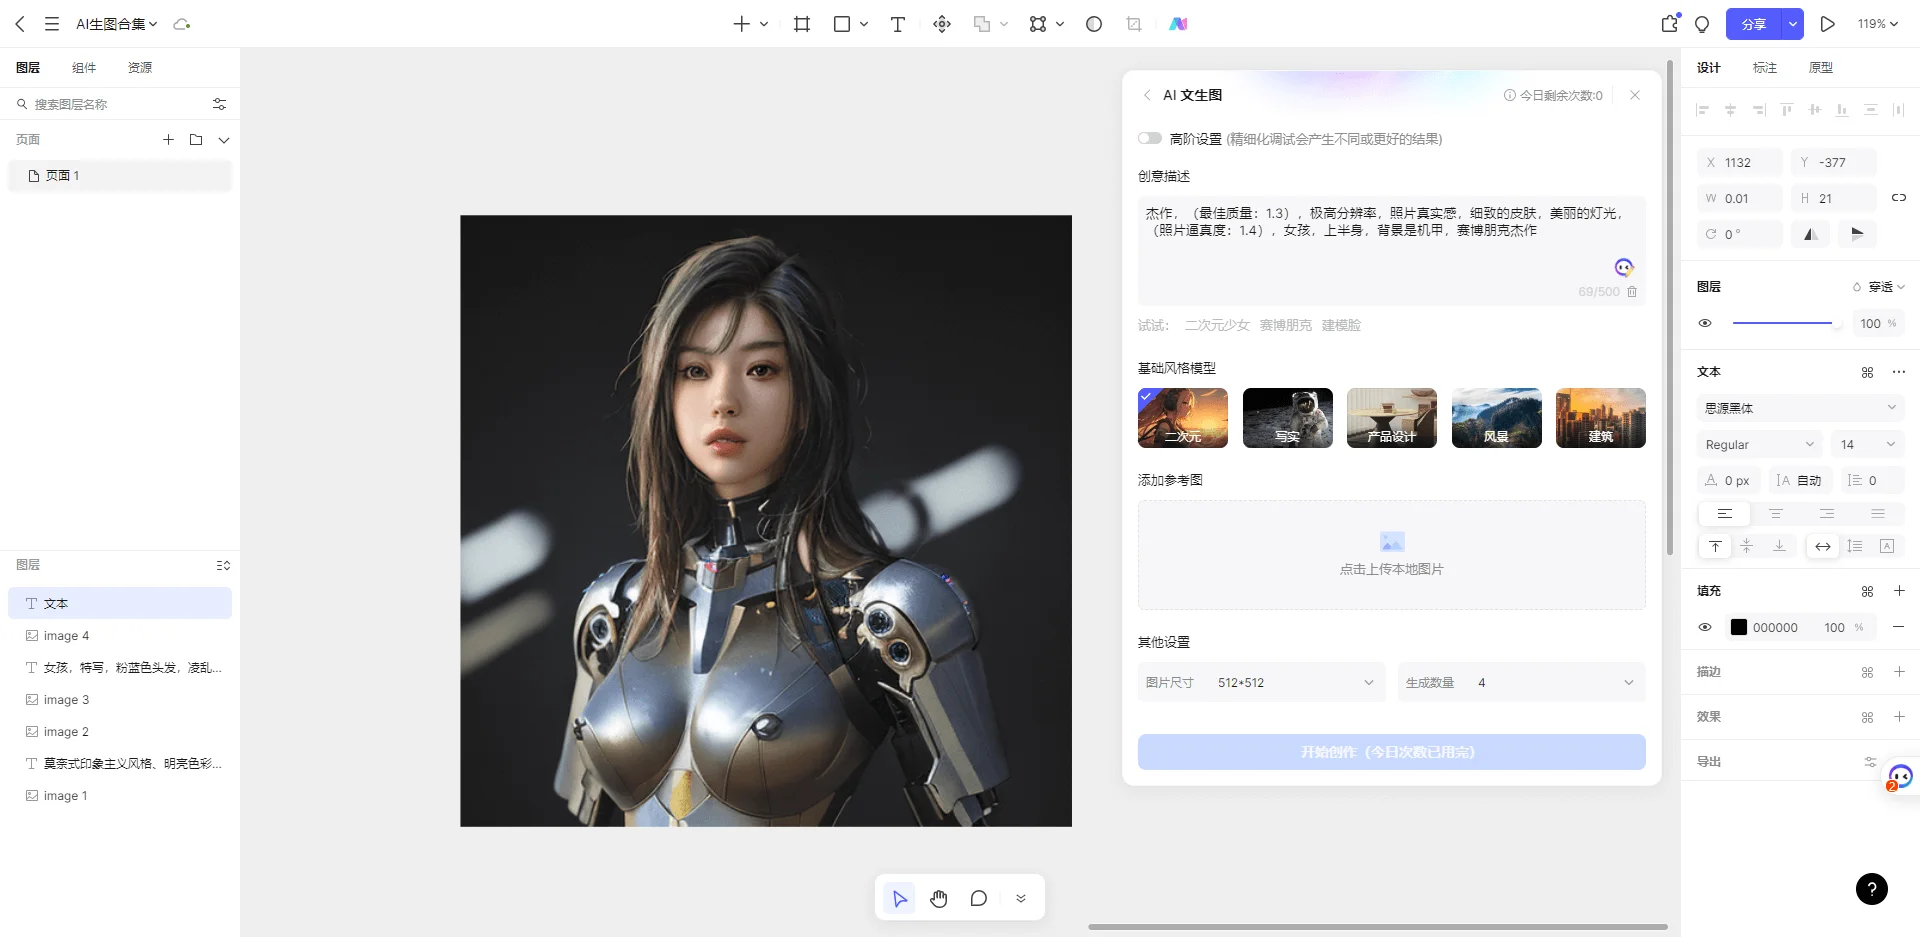1920x937 pixels.
Task: Select the Comment tool in bottom bar
Action: 978,898
